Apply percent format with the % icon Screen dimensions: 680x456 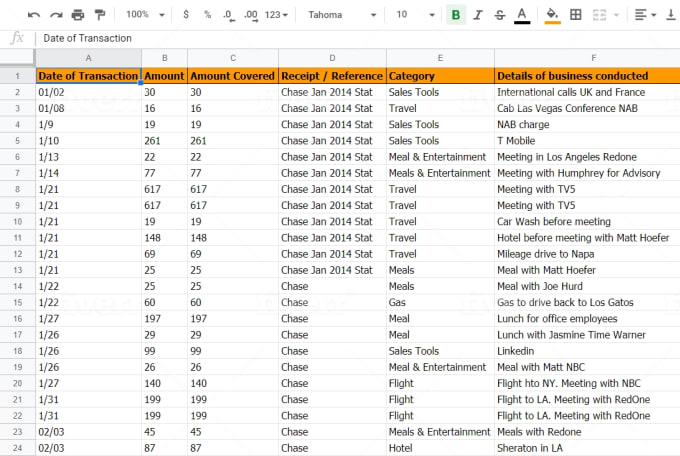click(207, 15)
